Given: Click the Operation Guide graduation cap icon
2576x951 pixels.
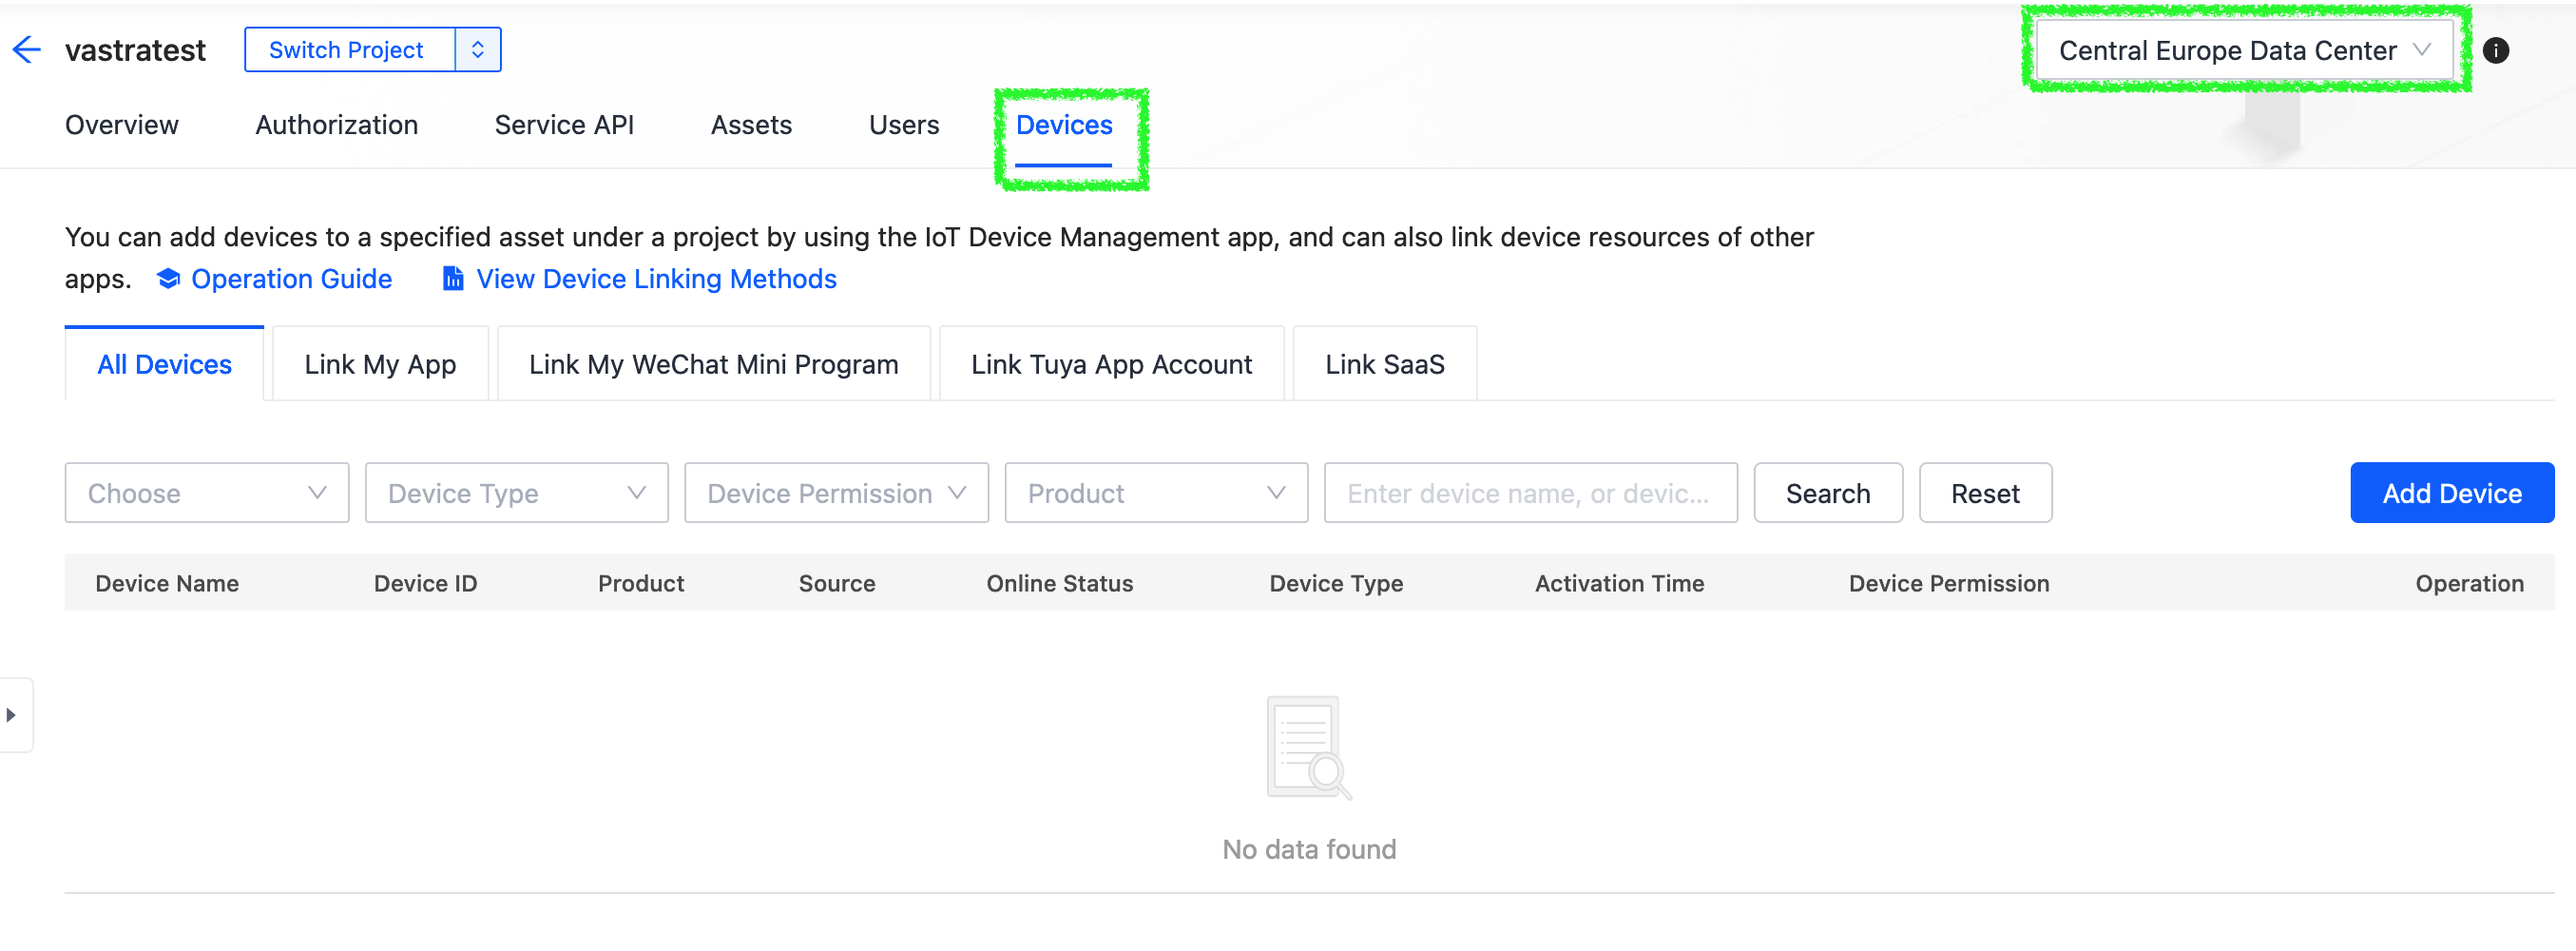Looking at the screenshot, I should click(168, 279).
